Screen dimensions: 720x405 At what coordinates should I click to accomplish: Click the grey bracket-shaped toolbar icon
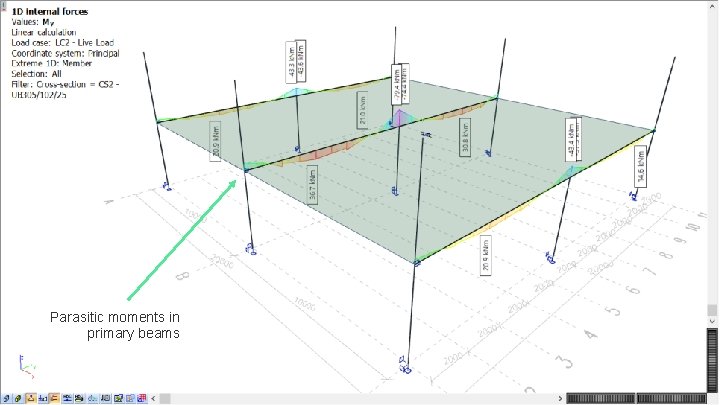[105, 398]
